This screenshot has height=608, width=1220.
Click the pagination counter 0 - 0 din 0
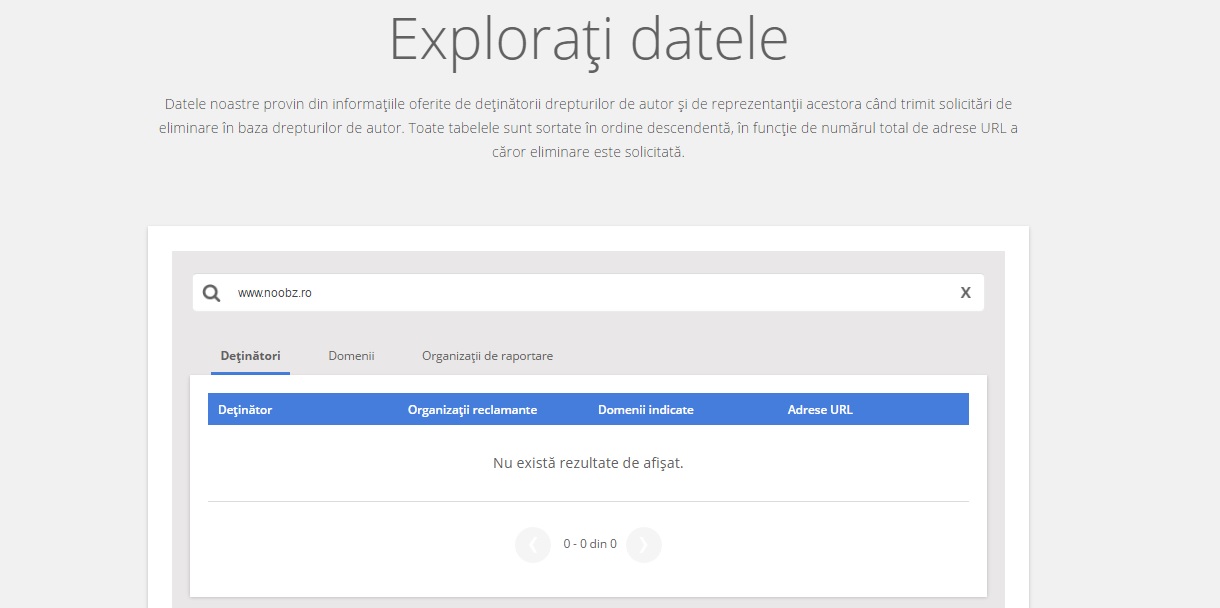pyautogui.click(x=588, y=544)
